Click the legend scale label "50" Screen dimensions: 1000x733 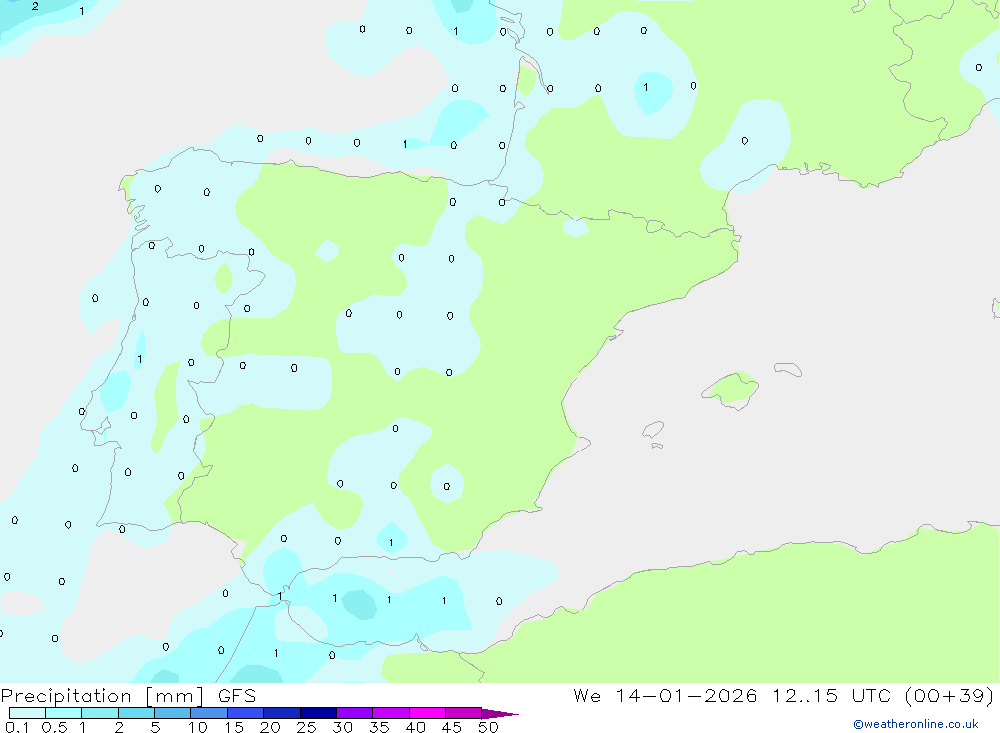pos(489,727)
